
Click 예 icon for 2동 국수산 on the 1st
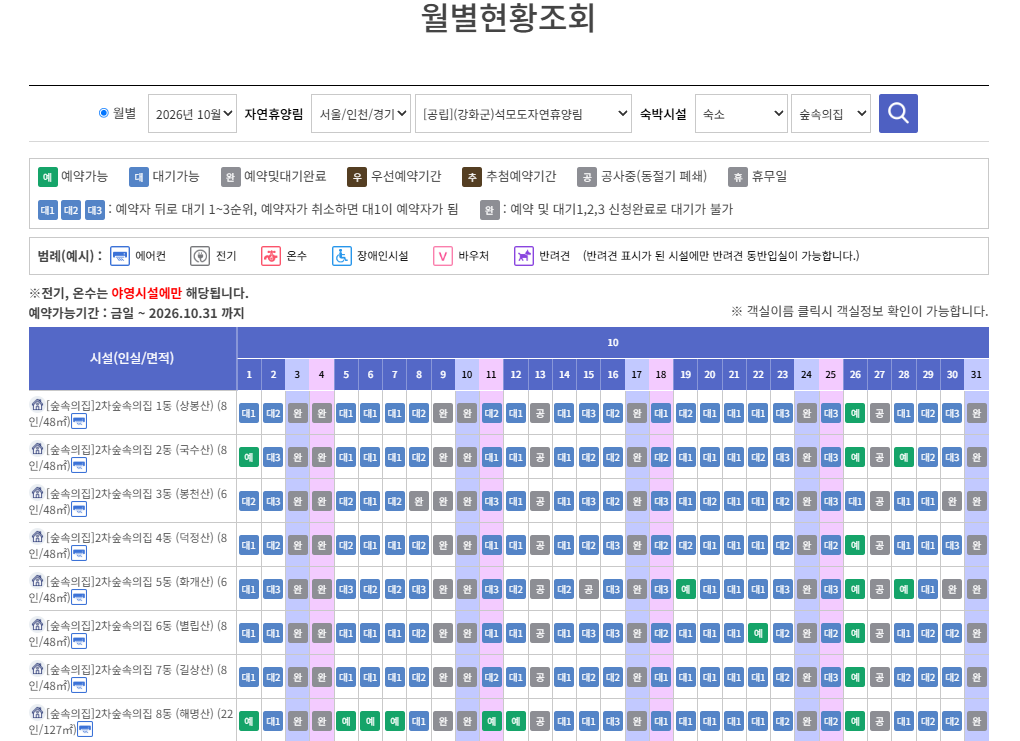pyautogui.click(x=248, y=457)
